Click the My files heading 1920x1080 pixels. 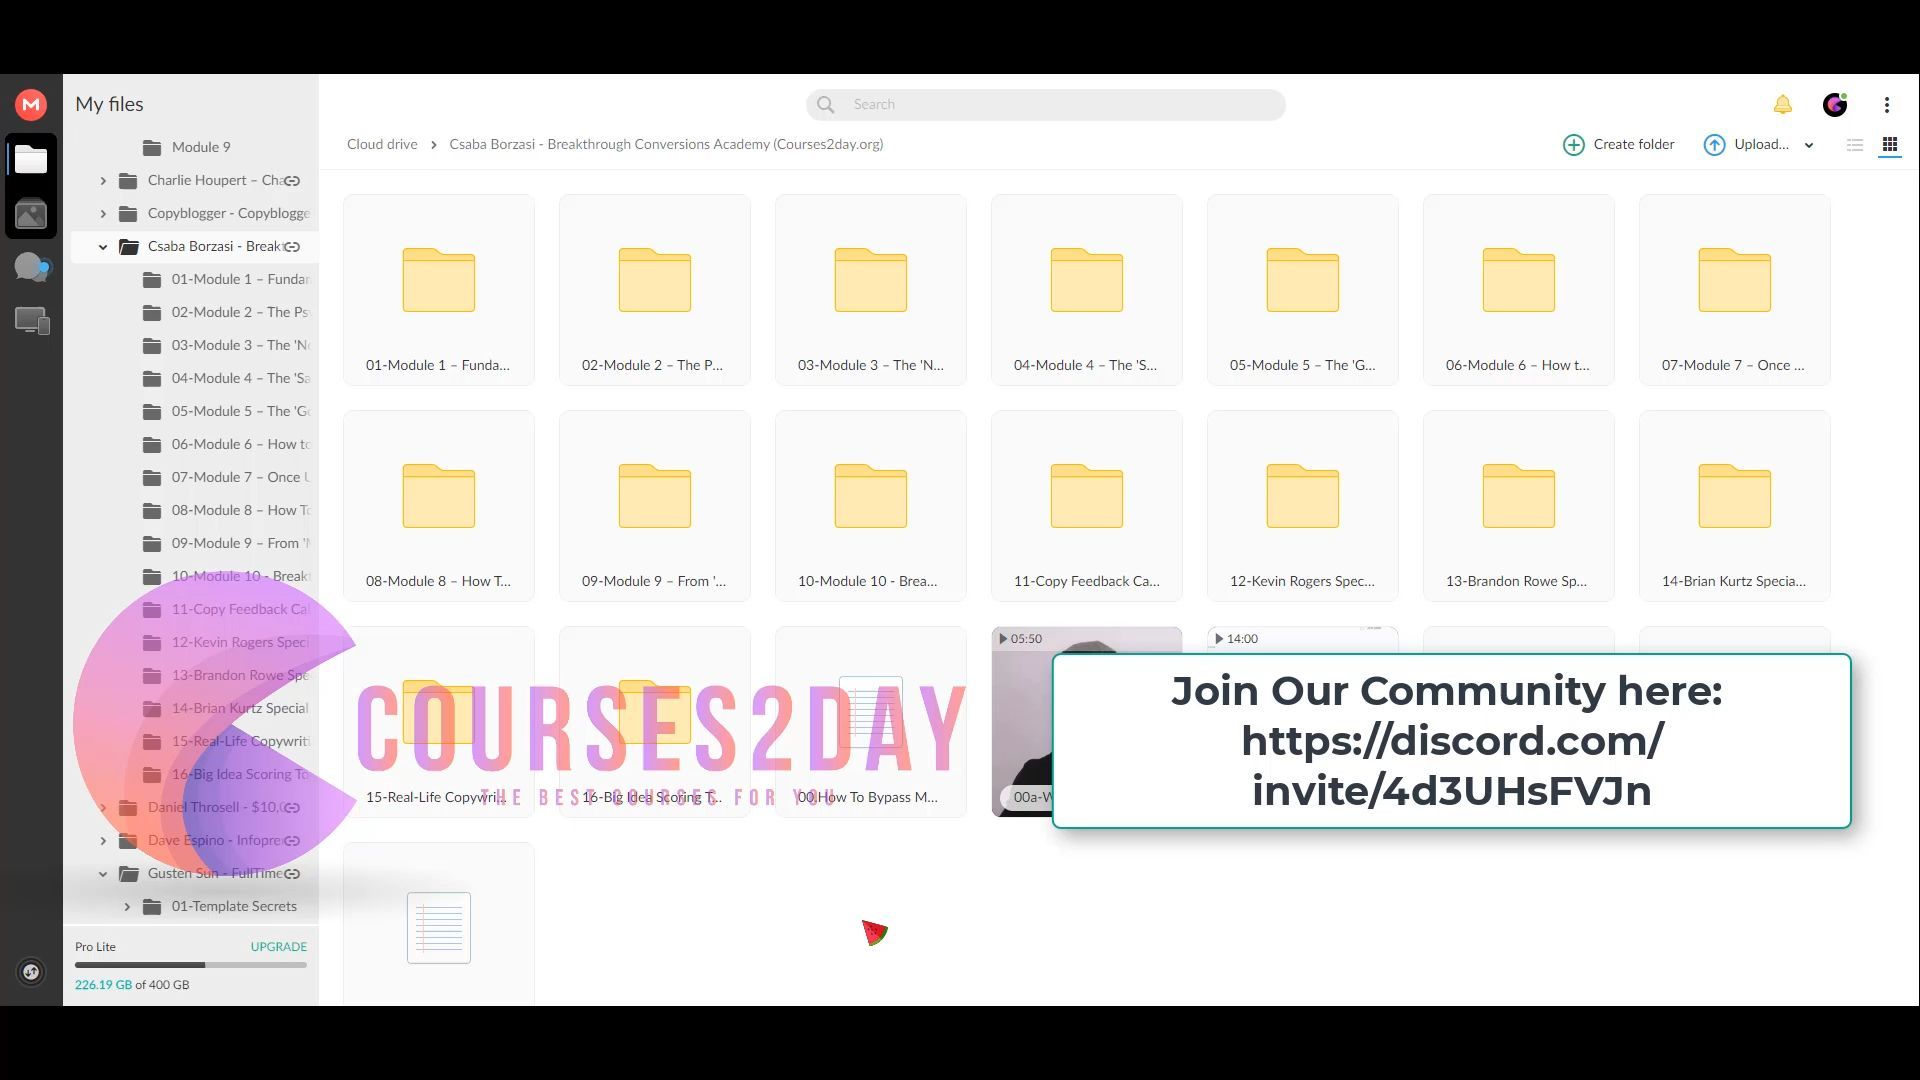(109, 104)
